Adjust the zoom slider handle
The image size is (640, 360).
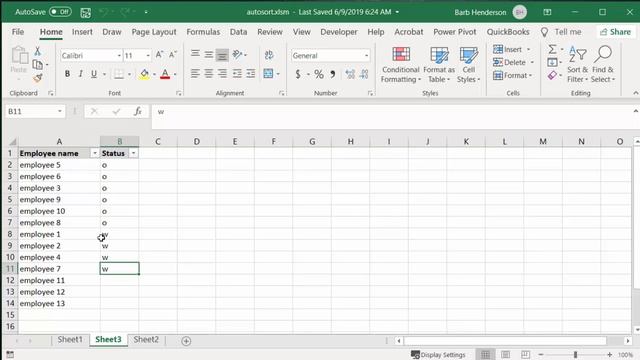pyautogui.click(x=576, y=355)
